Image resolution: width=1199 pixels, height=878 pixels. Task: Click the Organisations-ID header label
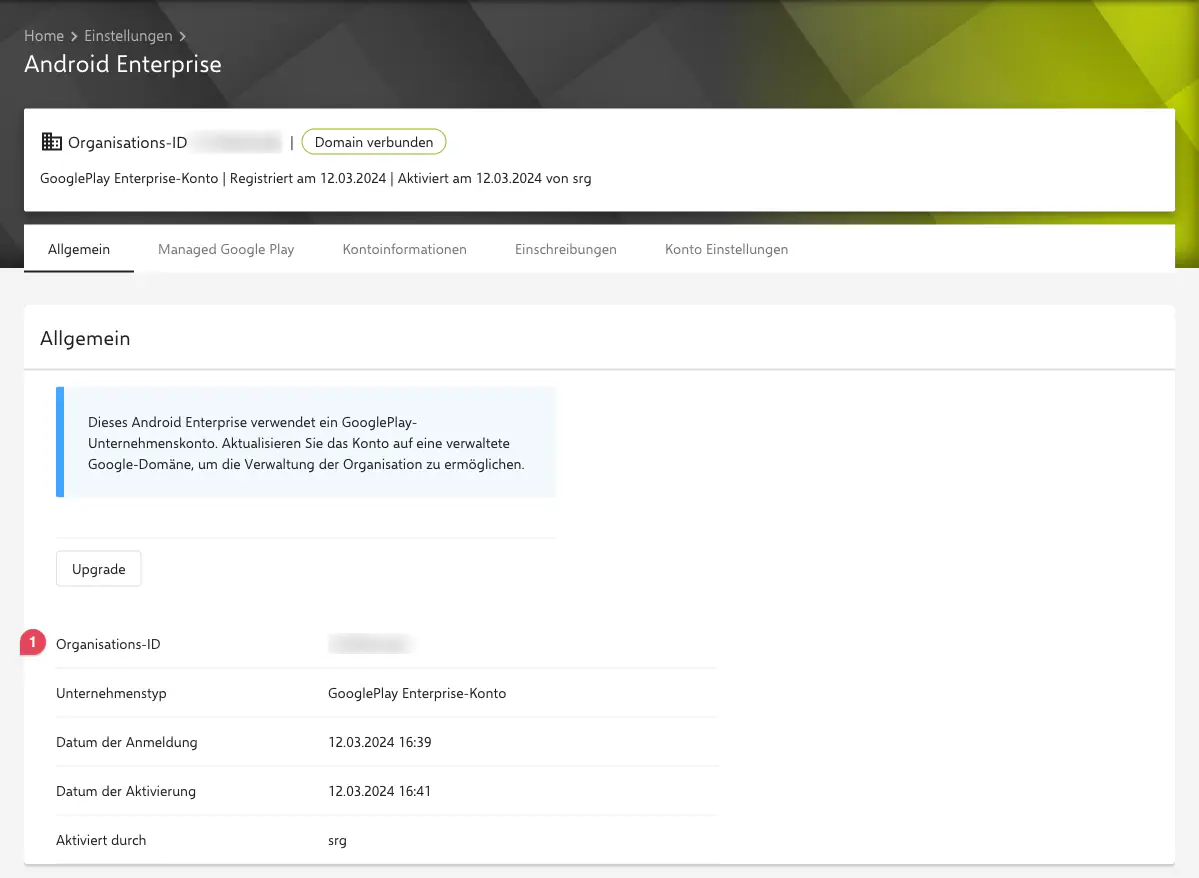click(x=128, y=142)
